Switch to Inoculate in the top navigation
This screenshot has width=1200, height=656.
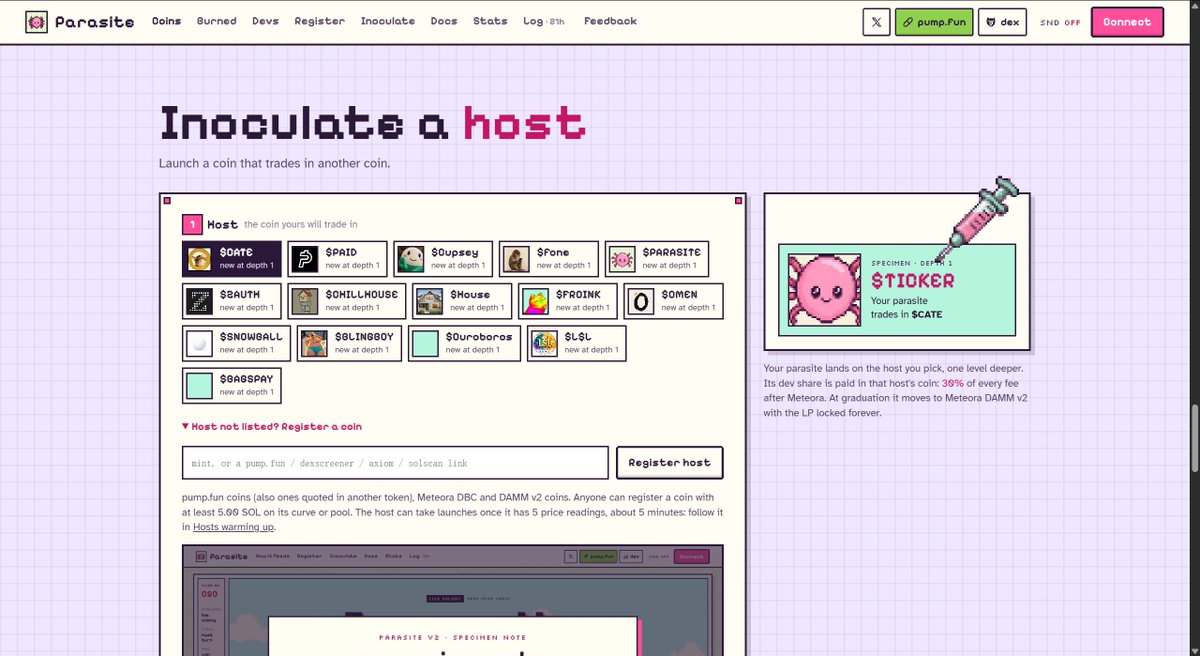[388, 21]
